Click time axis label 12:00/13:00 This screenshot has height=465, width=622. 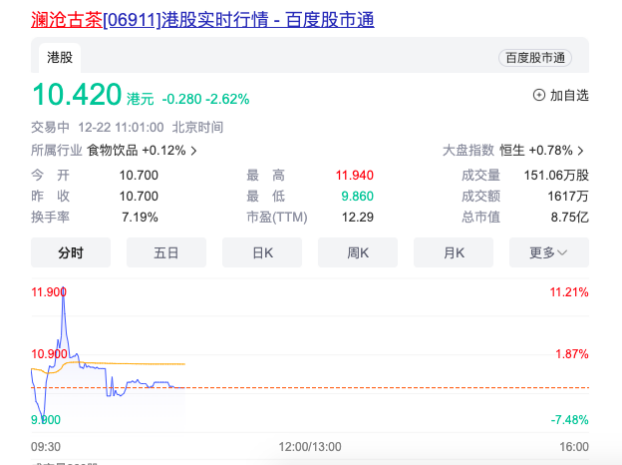tap(310, 447)
